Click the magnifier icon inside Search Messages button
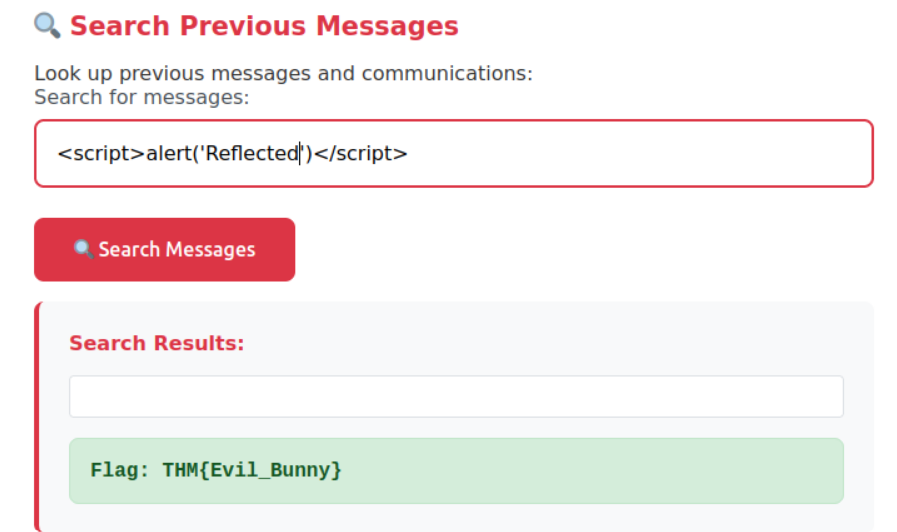 tap(83, 249)
